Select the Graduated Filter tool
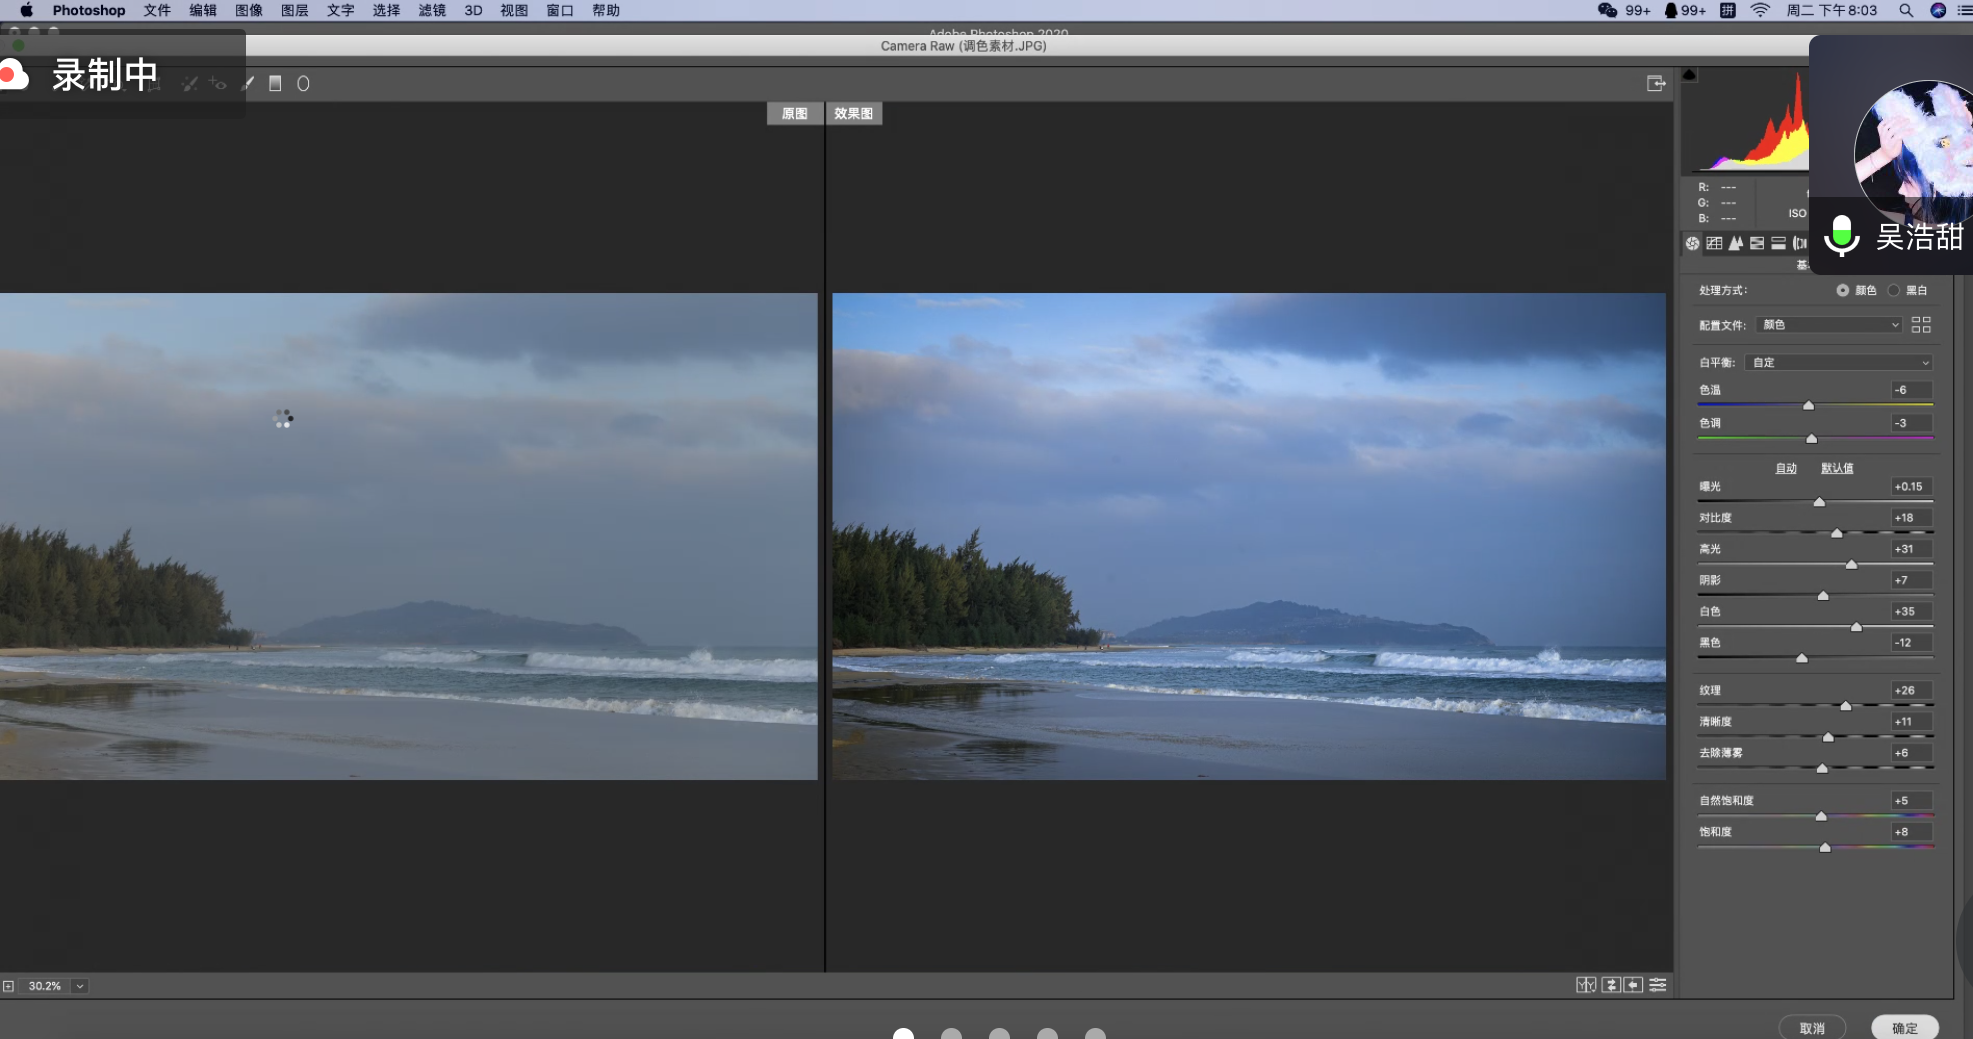The height and width of the screenshot is (1039, 1973). click(275, 84)
